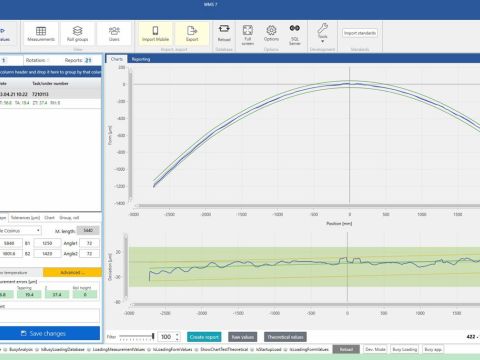This screenshot has width=480, height=360.
Task: Toggle LoadingMeasurementValues indicator
Action: point(116,349)
